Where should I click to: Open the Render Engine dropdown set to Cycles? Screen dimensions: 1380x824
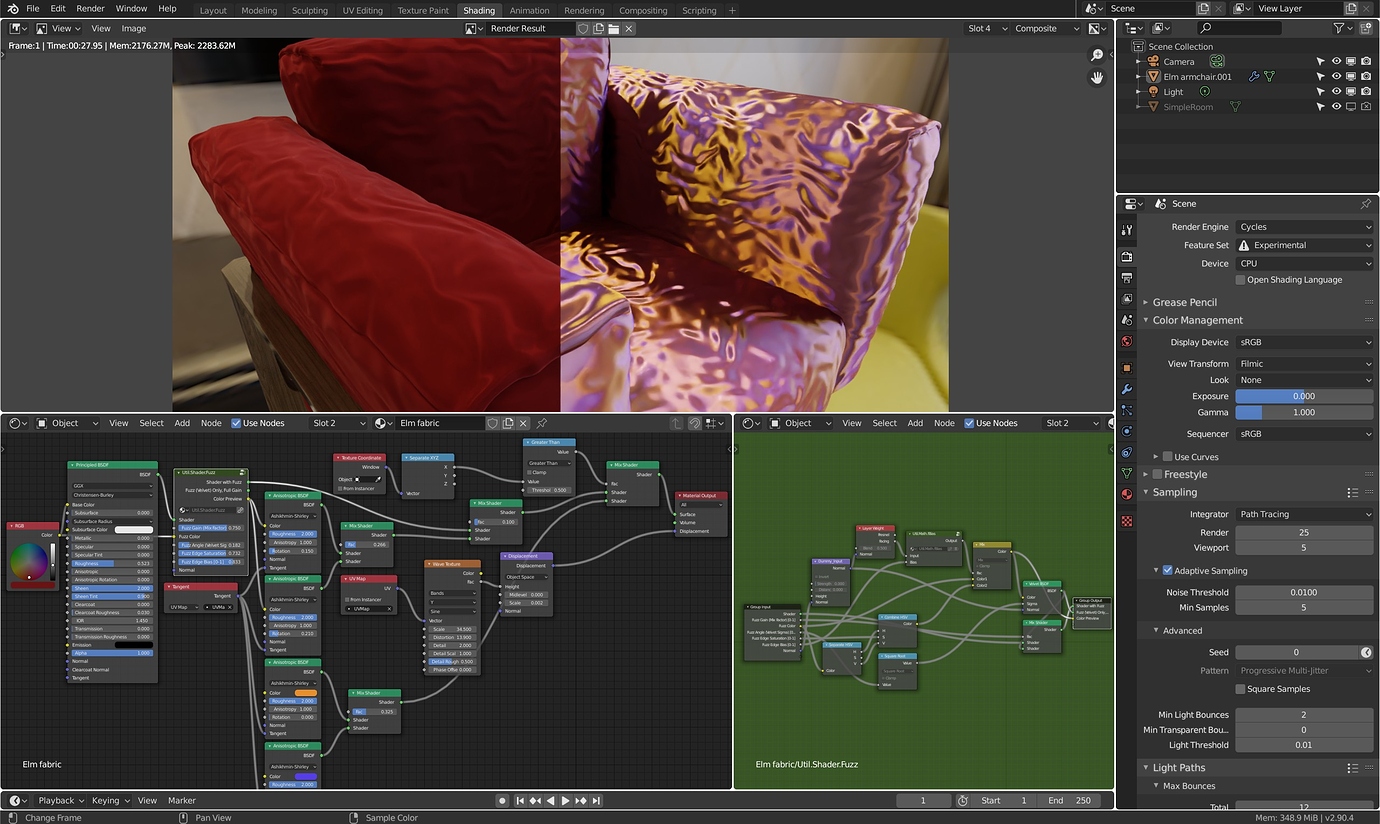(x=1303, y=227)
